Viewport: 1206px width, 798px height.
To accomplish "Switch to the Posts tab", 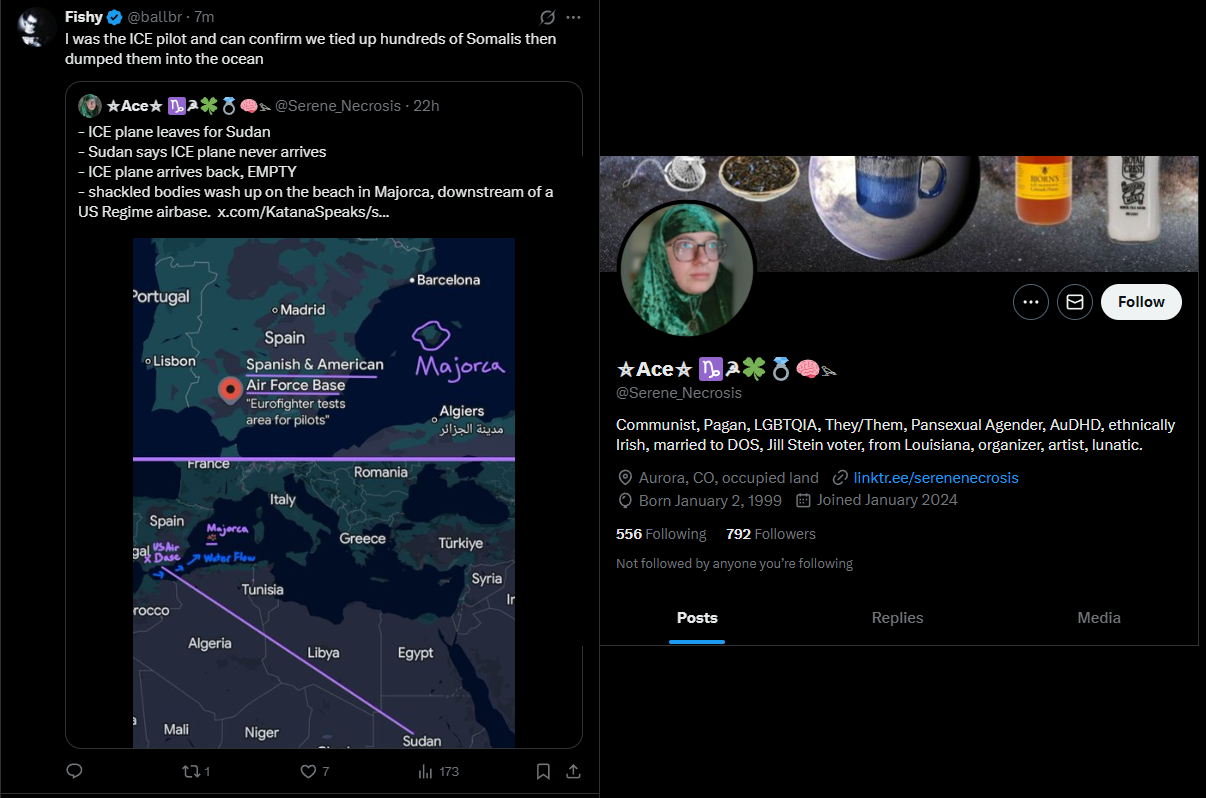I will (697, 618).
